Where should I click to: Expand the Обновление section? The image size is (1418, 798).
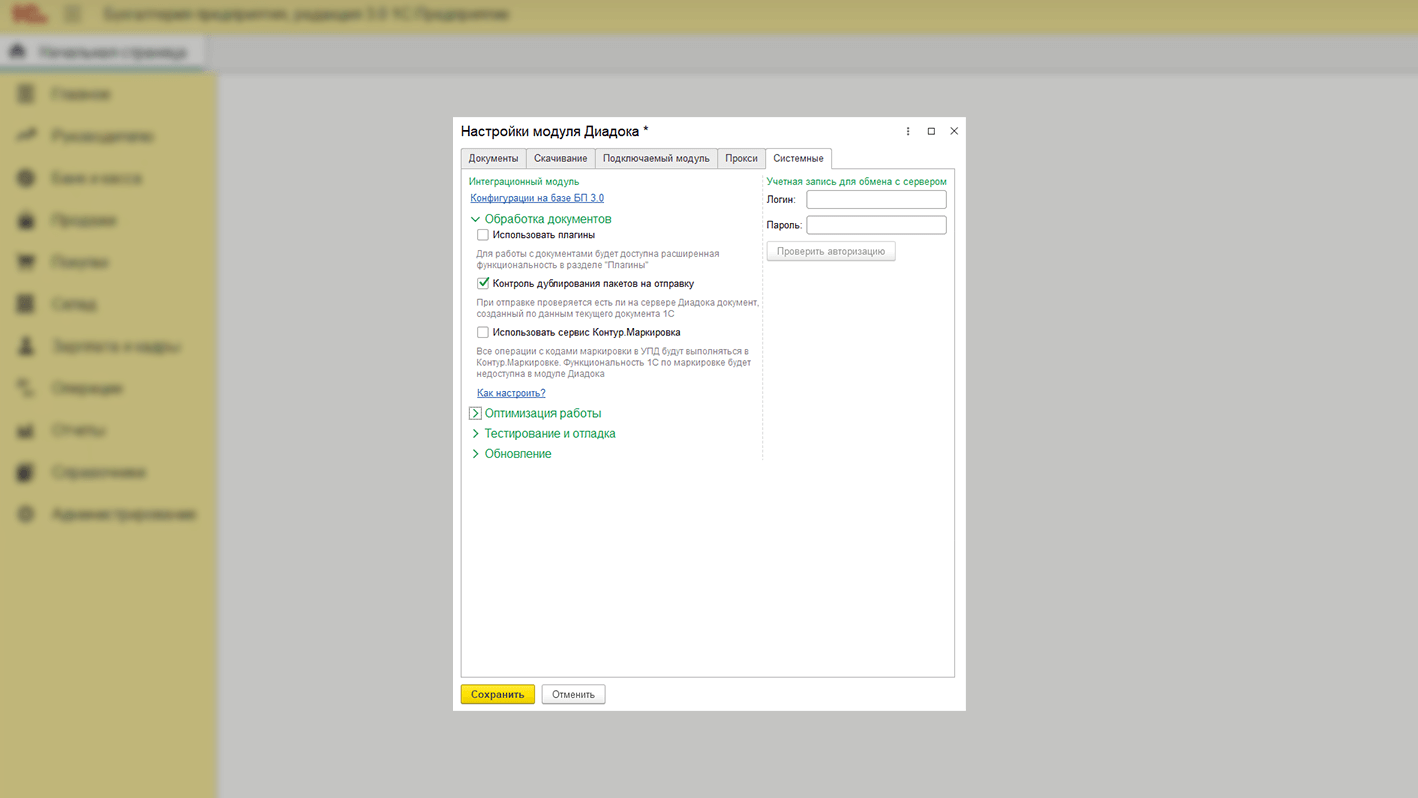click(476, 454)
